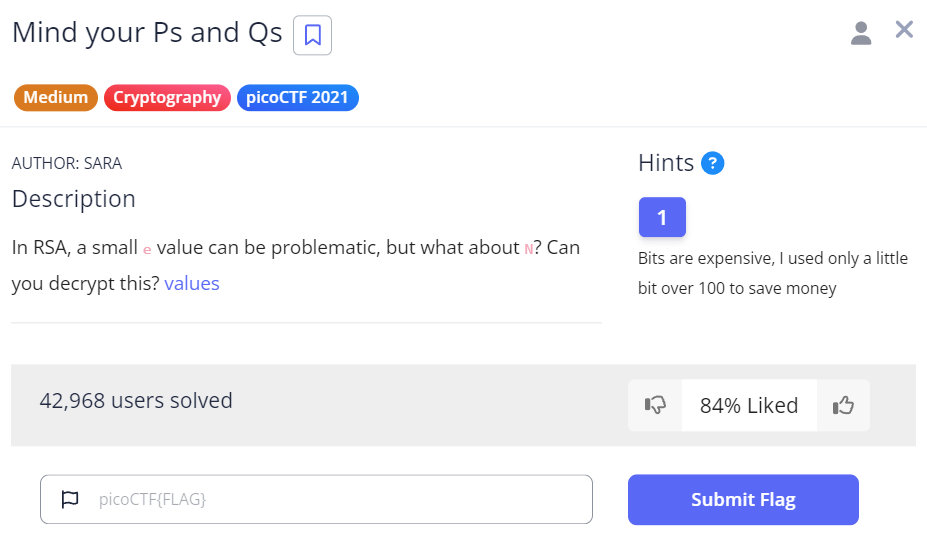
Task: Focus the picoCTF{FLAG} input field
Action: click(x=330, y=499)
